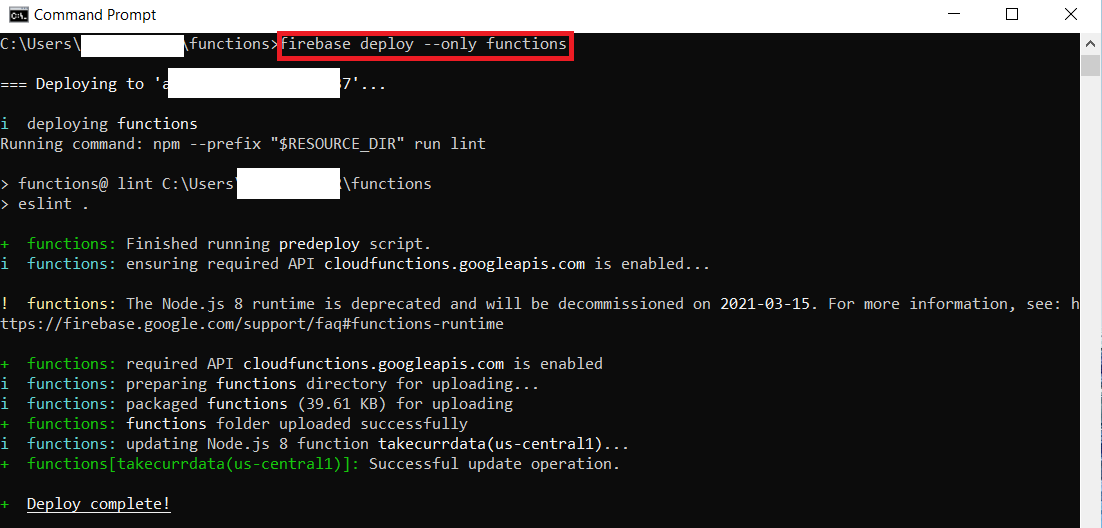
Task: Maximize the Command Prompt window
Action: [1011, 14]
